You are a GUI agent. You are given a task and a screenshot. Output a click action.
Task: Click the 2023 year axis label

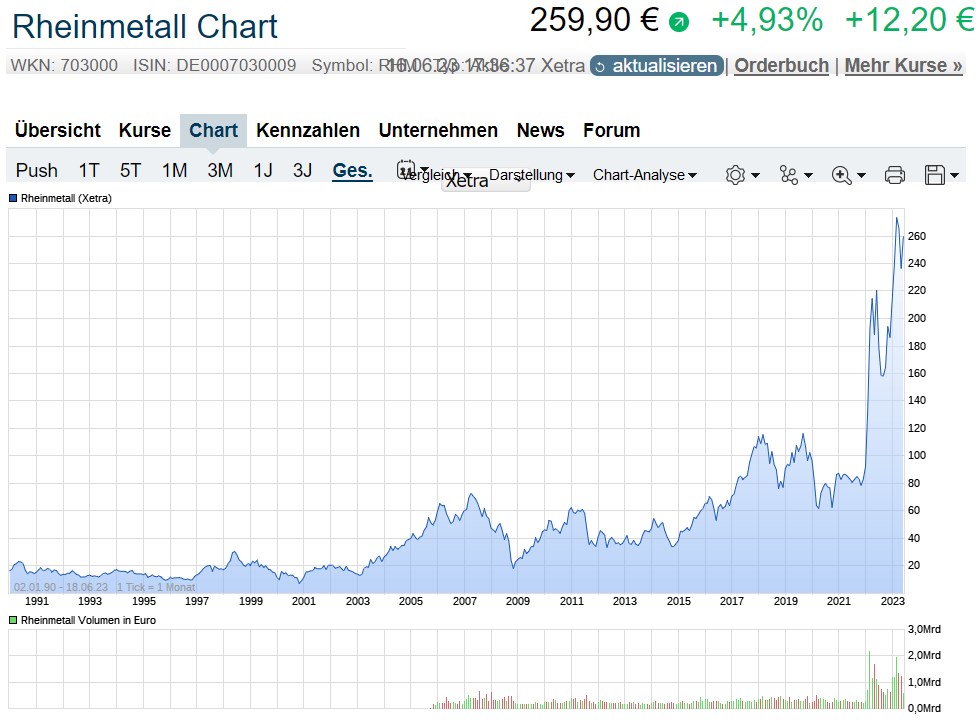pos(893,601)
